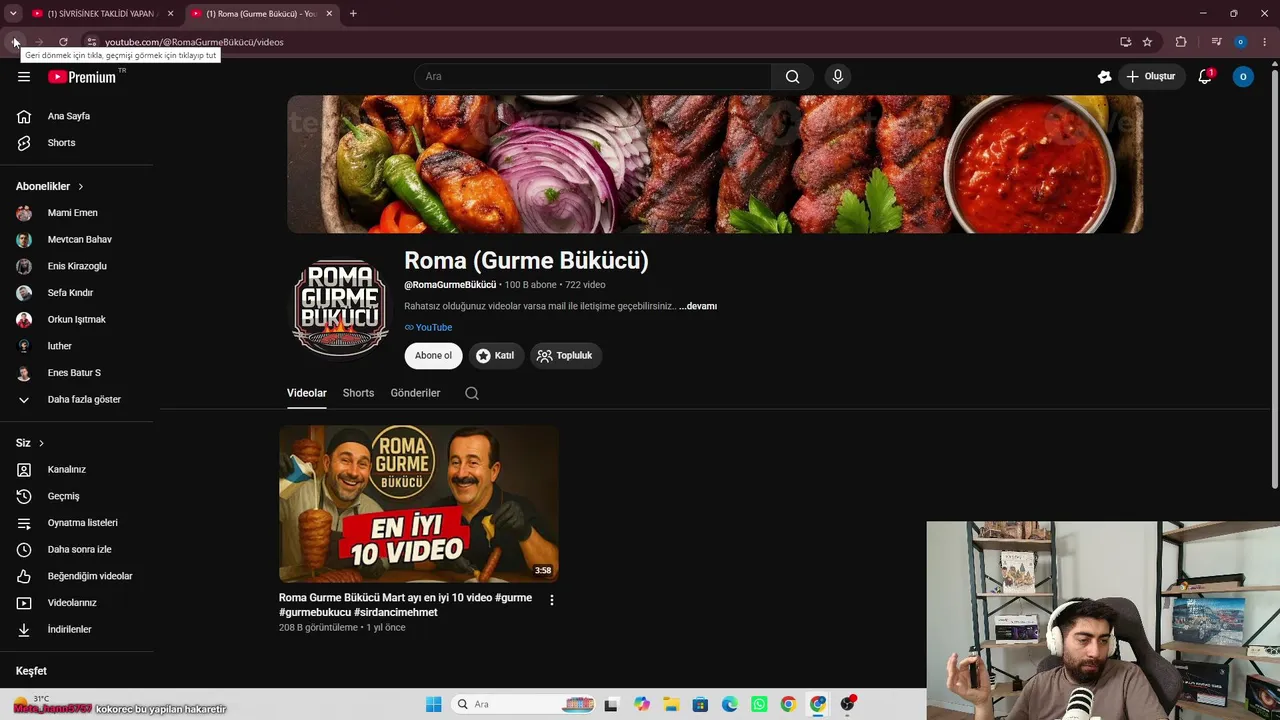Image resolution: width=1280 pixels, height=720 pixels.
Task: Open the Chrome three-dot menu
Action: (1266, 42)
